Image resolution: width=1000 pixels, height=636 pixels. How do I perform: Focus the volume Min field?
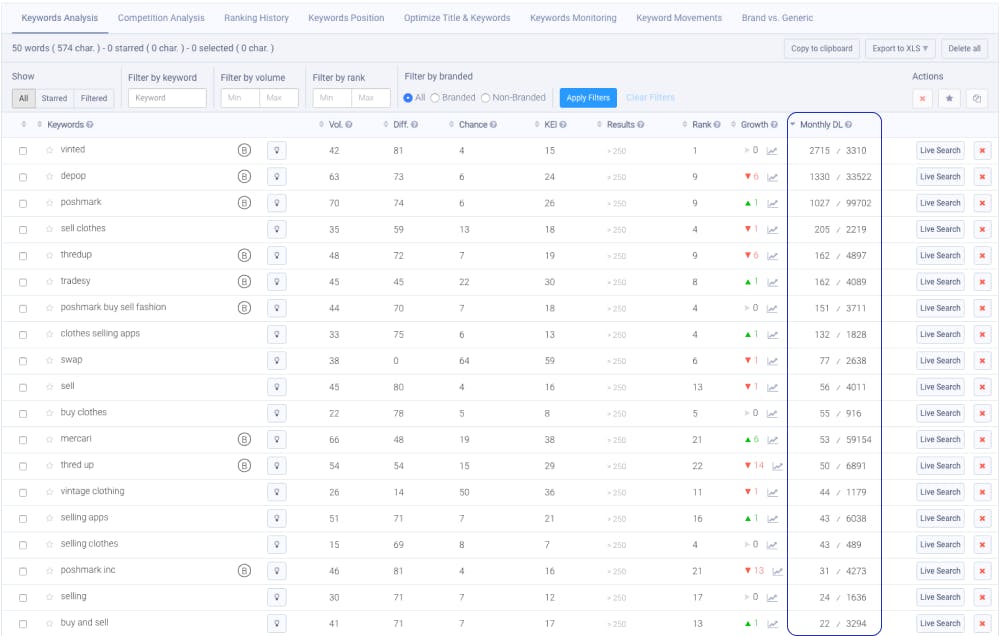coord(240,98)
